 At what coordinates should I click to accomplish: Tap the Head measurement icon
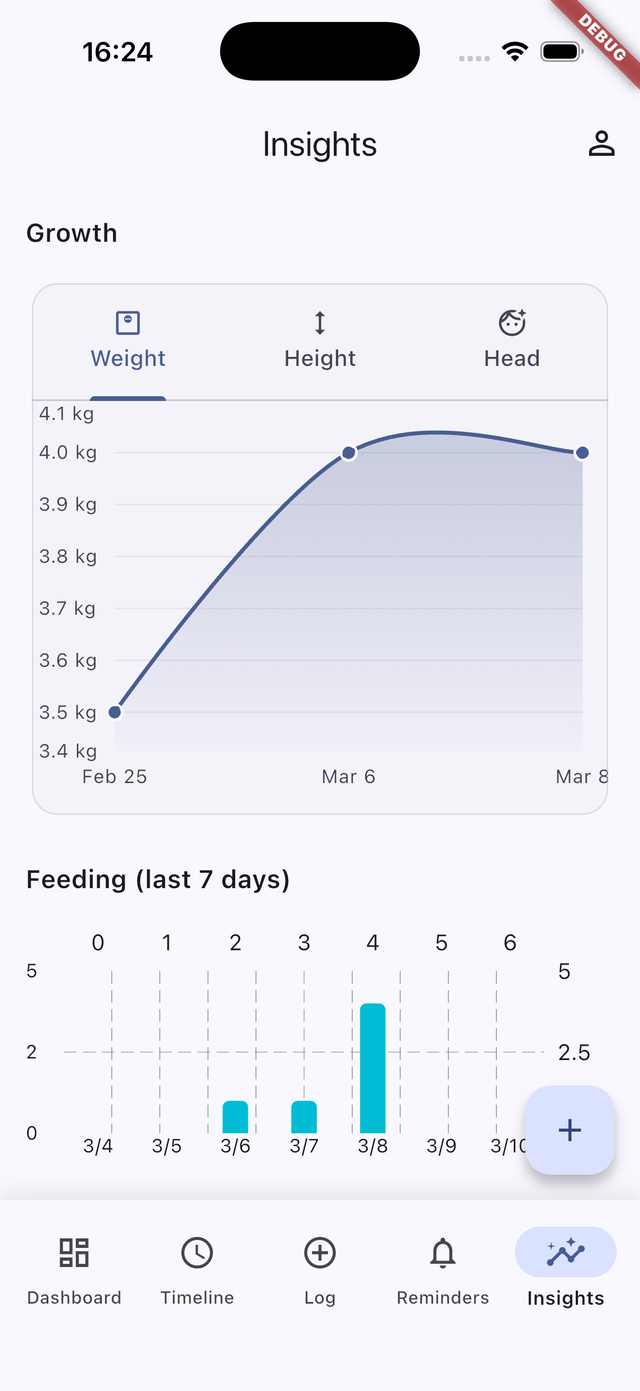click(511, 322)
